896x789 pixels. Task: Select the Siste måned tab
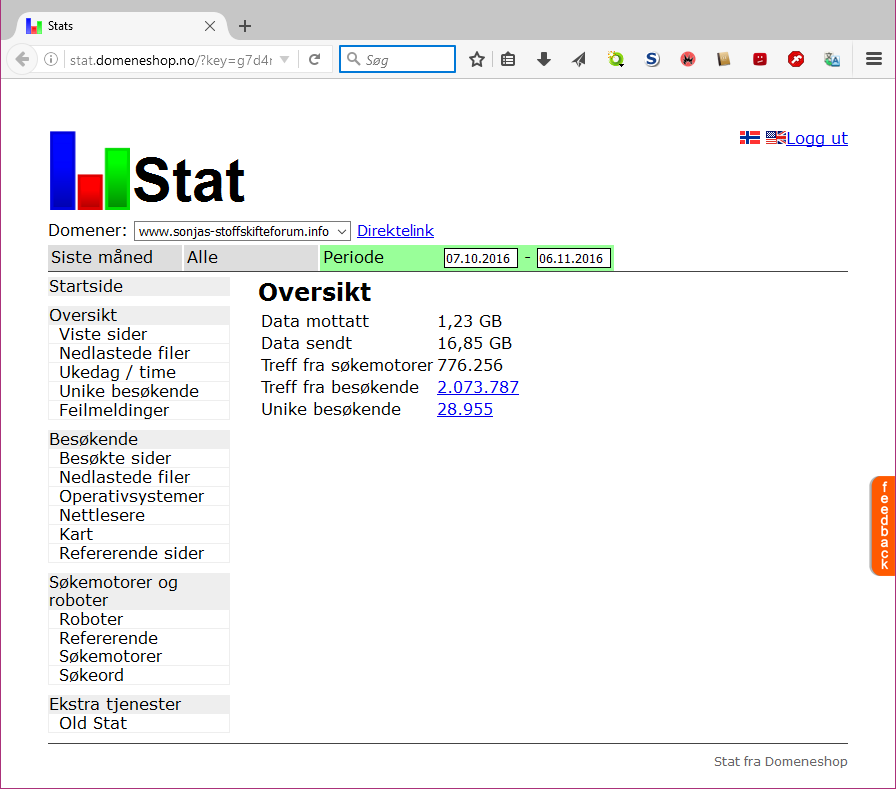[114, 258]
